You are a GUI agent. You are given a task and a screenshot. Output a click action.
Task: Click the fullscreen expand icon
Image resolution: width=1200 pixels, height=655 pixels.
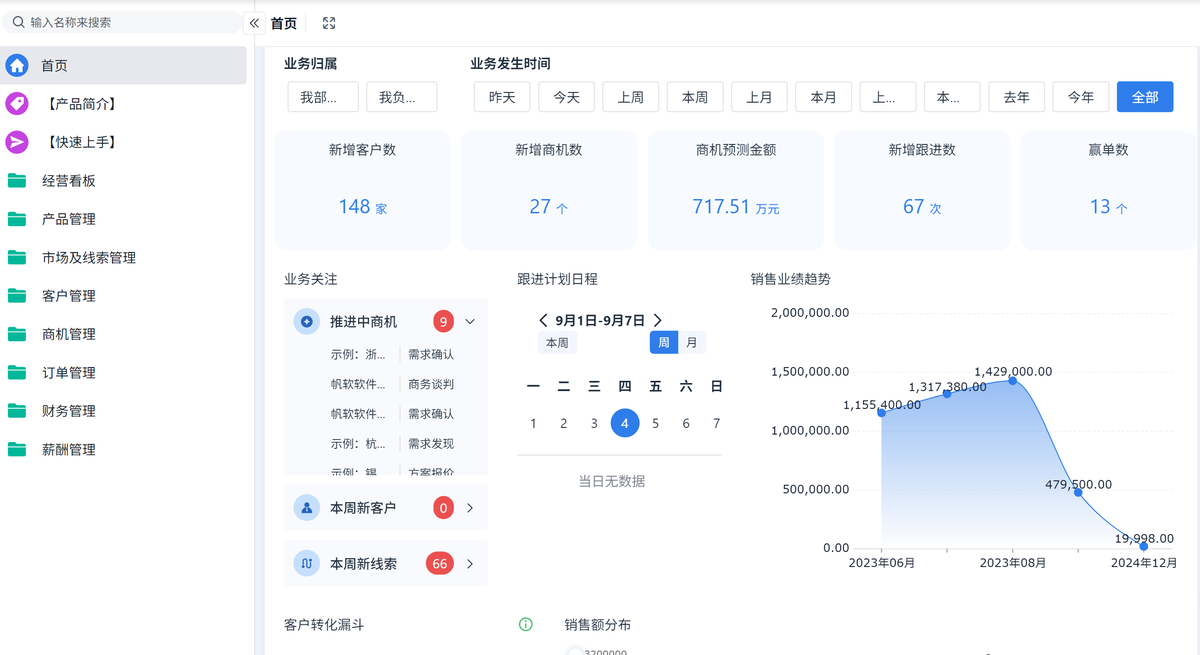(x=329, y=23)
